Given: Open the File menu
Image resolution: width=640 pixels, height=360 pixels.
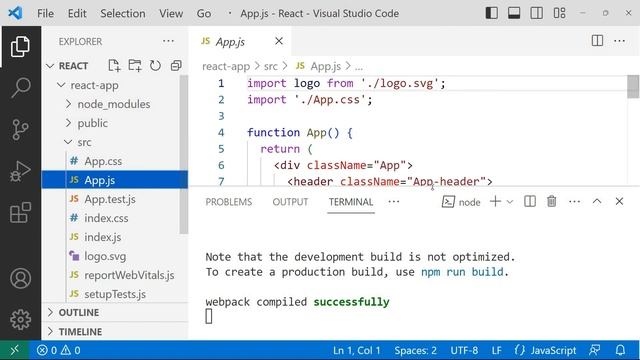Looking at the screenshot, I should coord(45,13).
